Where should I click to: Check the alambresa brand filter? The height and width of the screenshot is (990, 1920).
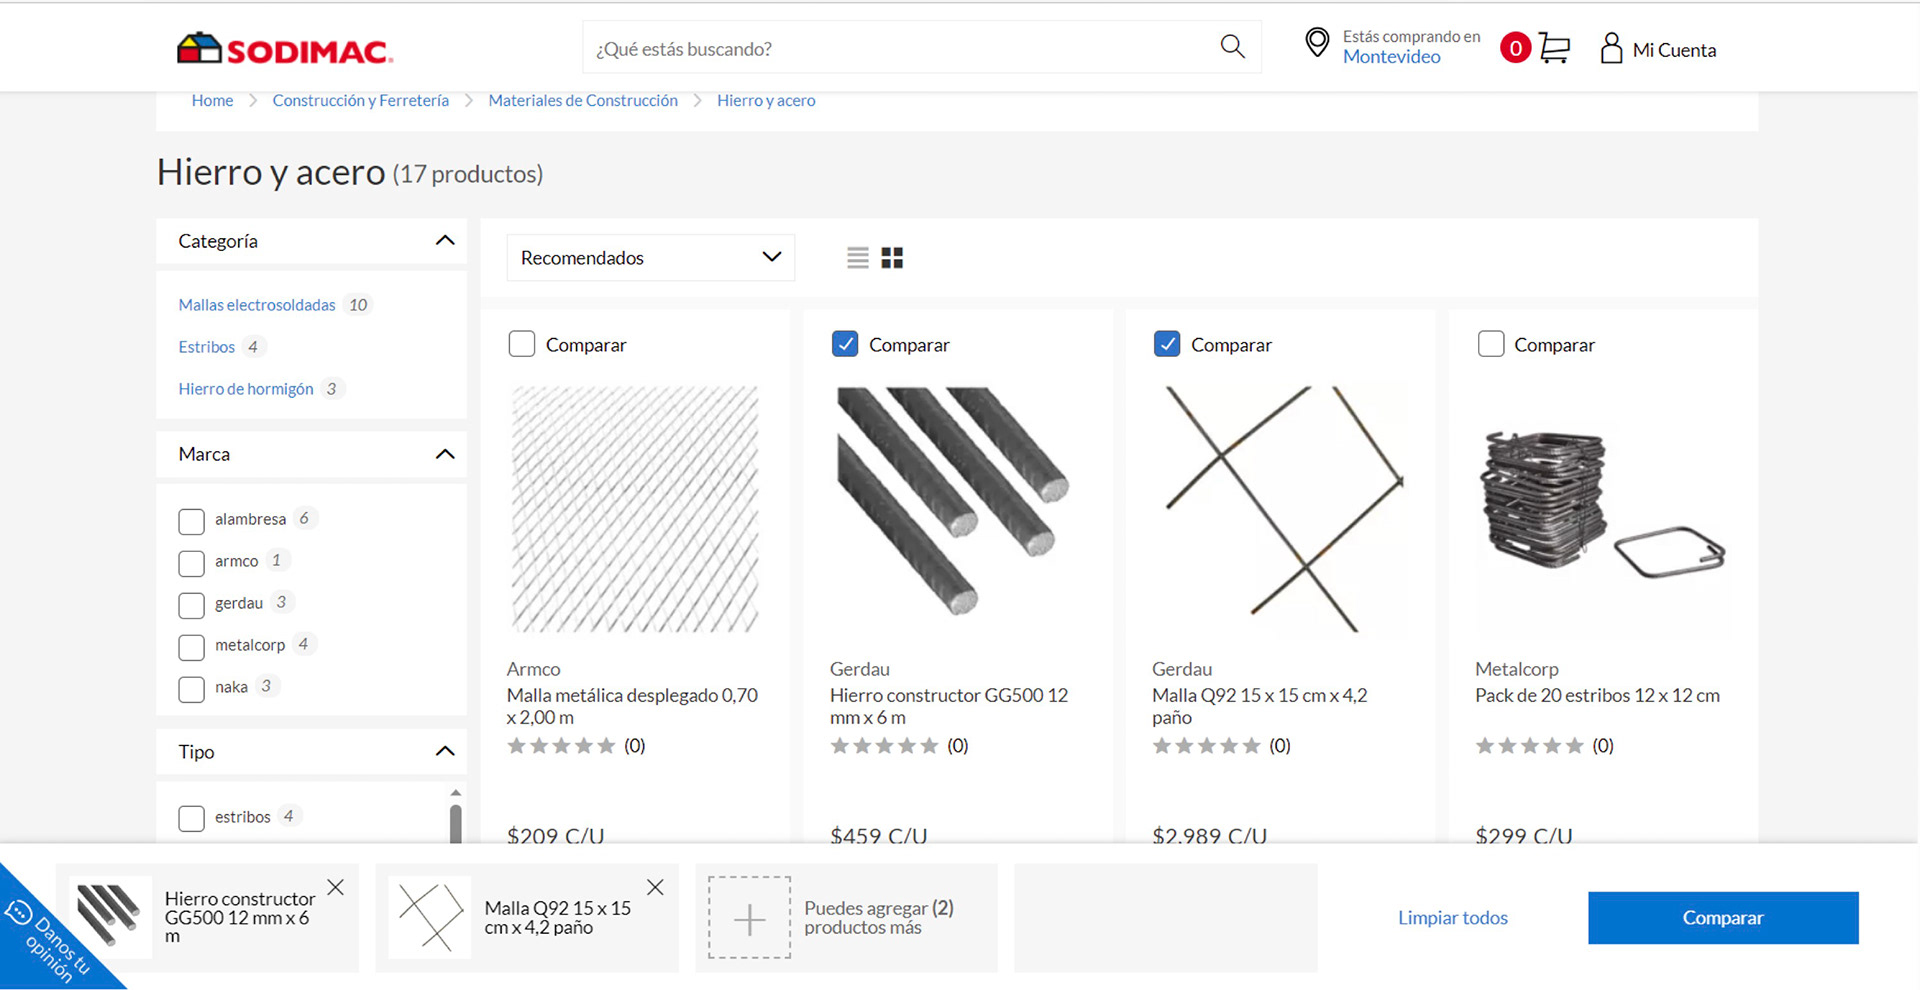click(191, 521)
